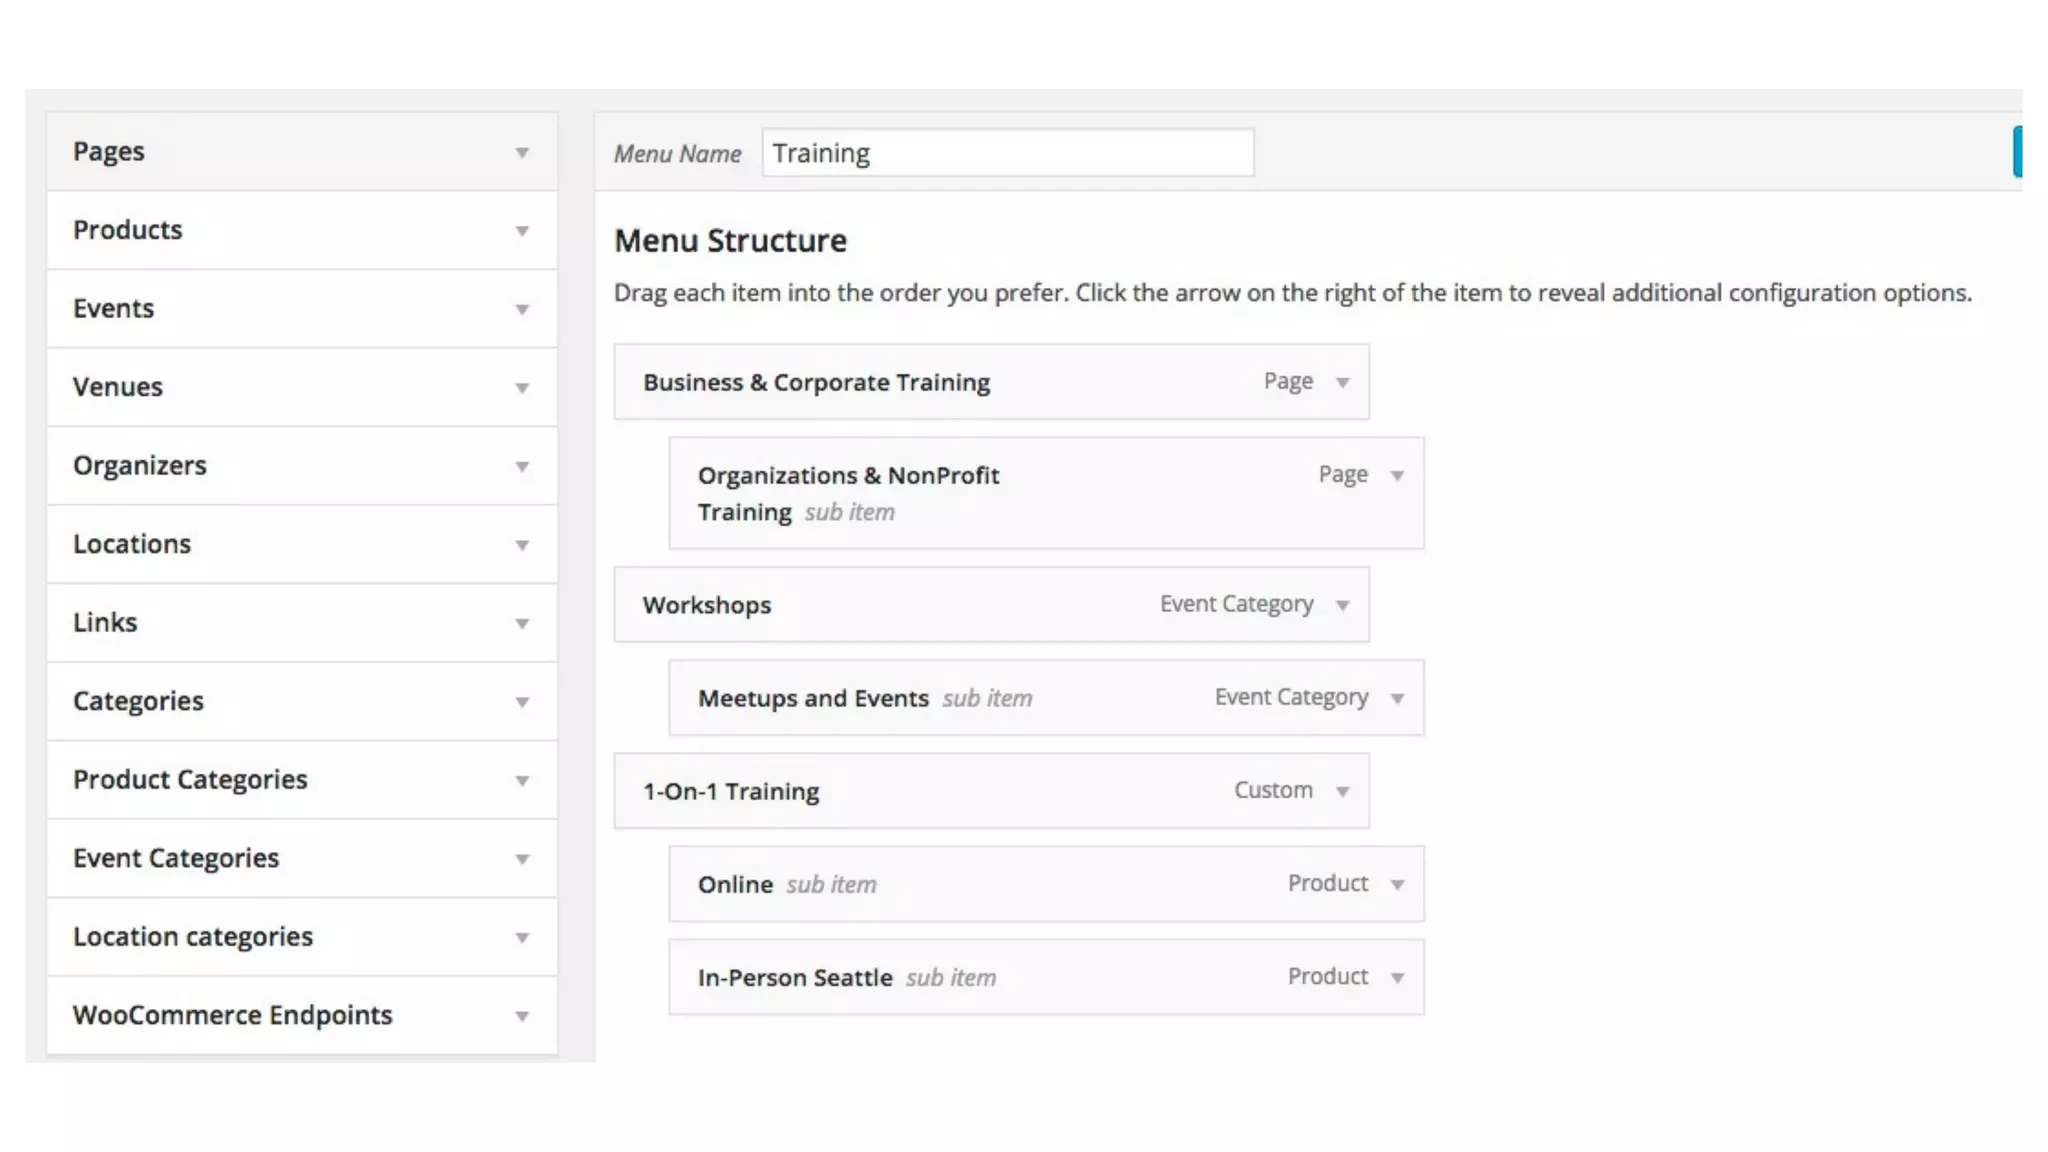Viewport: 2048px width, 1152px height.
Task: Expand the Online sub item arrow
Action: (x=1397, y=884)
